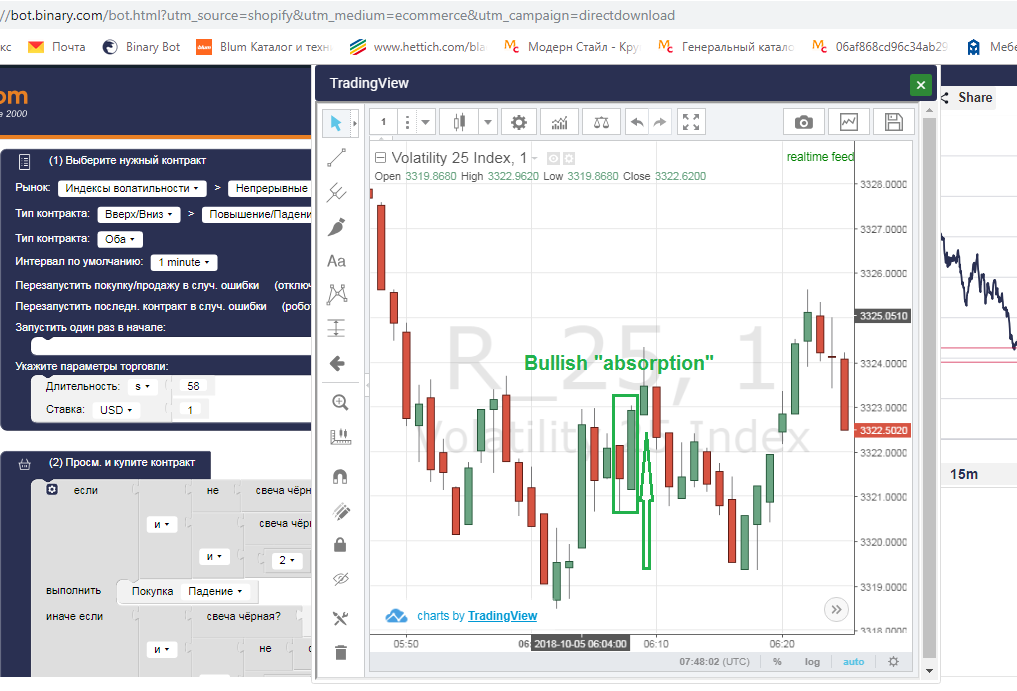Open chart properties gear in top toolbar
1017x691 pixels.
[518, 122]
